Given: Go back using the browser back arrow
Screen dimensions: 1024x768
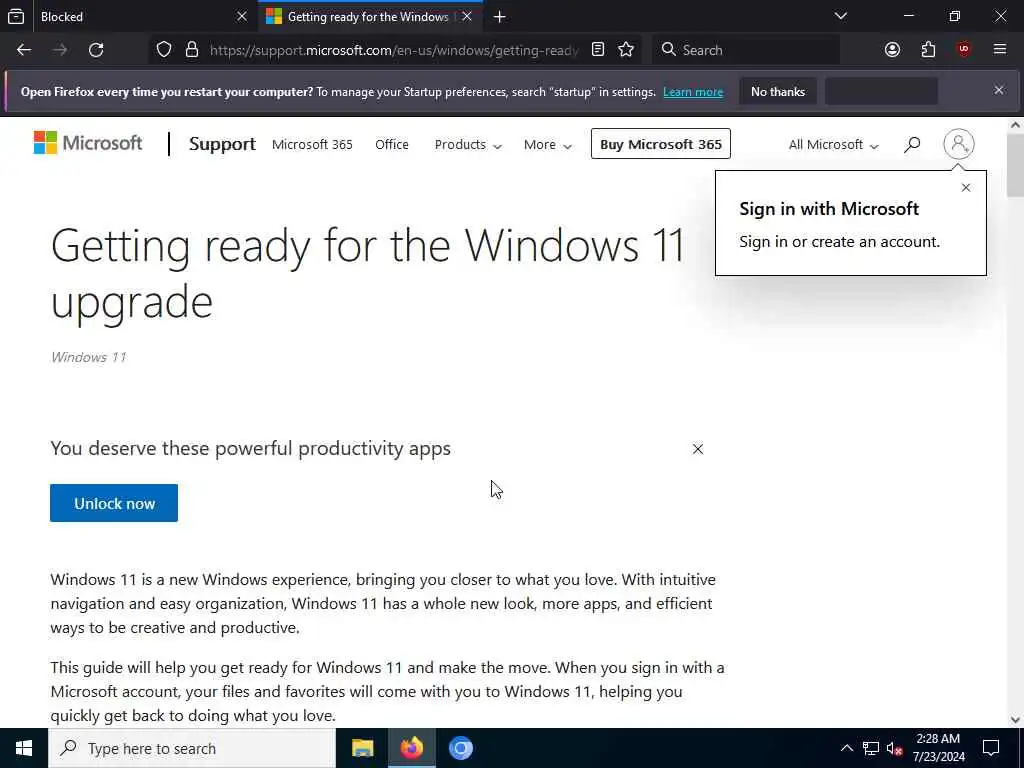Looking at the screenshot, I should point(24,50).
